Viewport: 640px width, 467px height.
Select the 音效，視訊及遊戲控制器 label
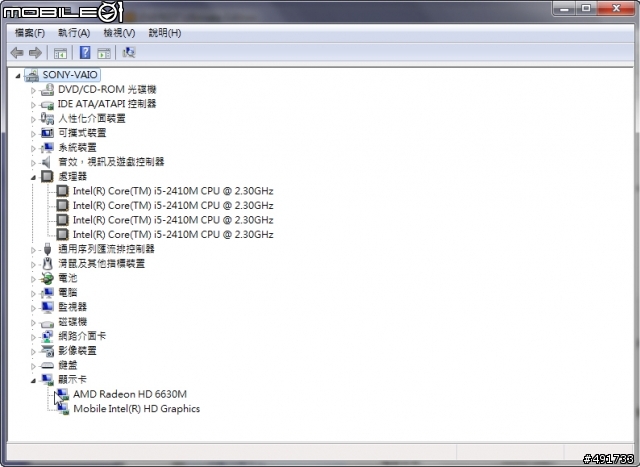point(111,162)
